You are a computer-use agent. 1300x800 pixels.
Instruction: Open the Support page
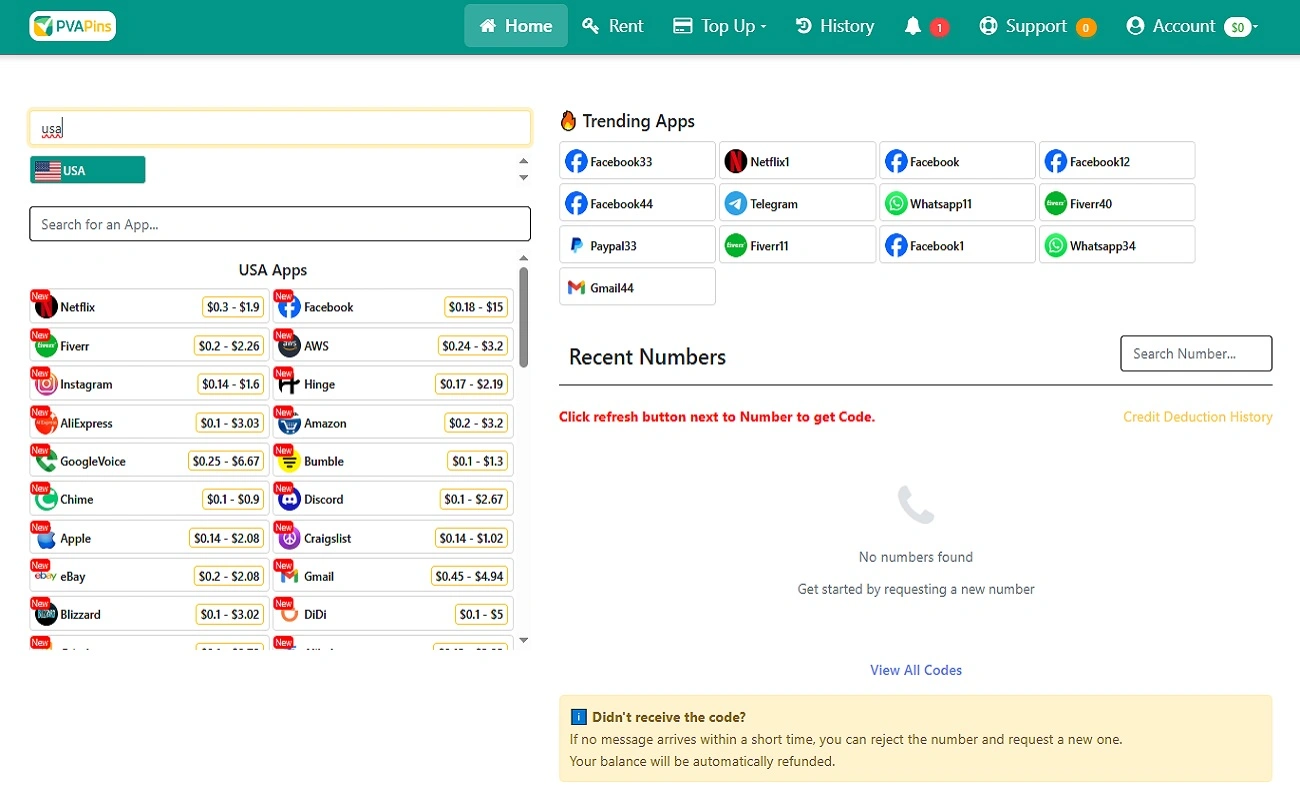tap(1036, 26)
